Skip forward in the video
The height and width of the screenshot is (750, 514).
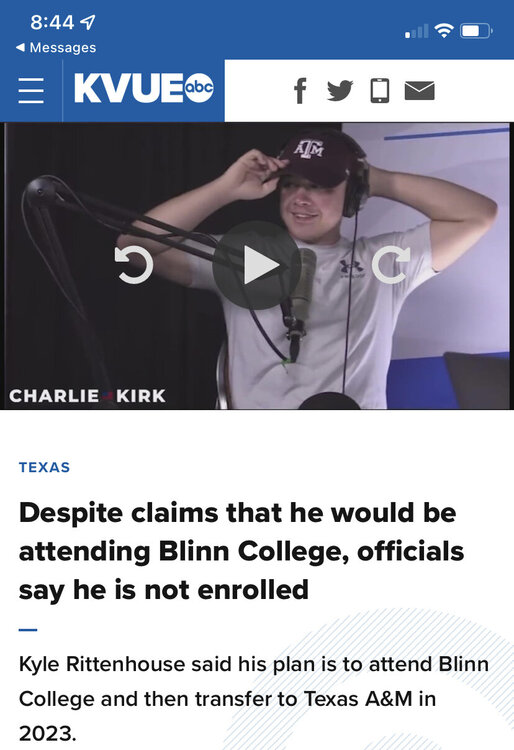pyautogui.click(x=391, y=265)
